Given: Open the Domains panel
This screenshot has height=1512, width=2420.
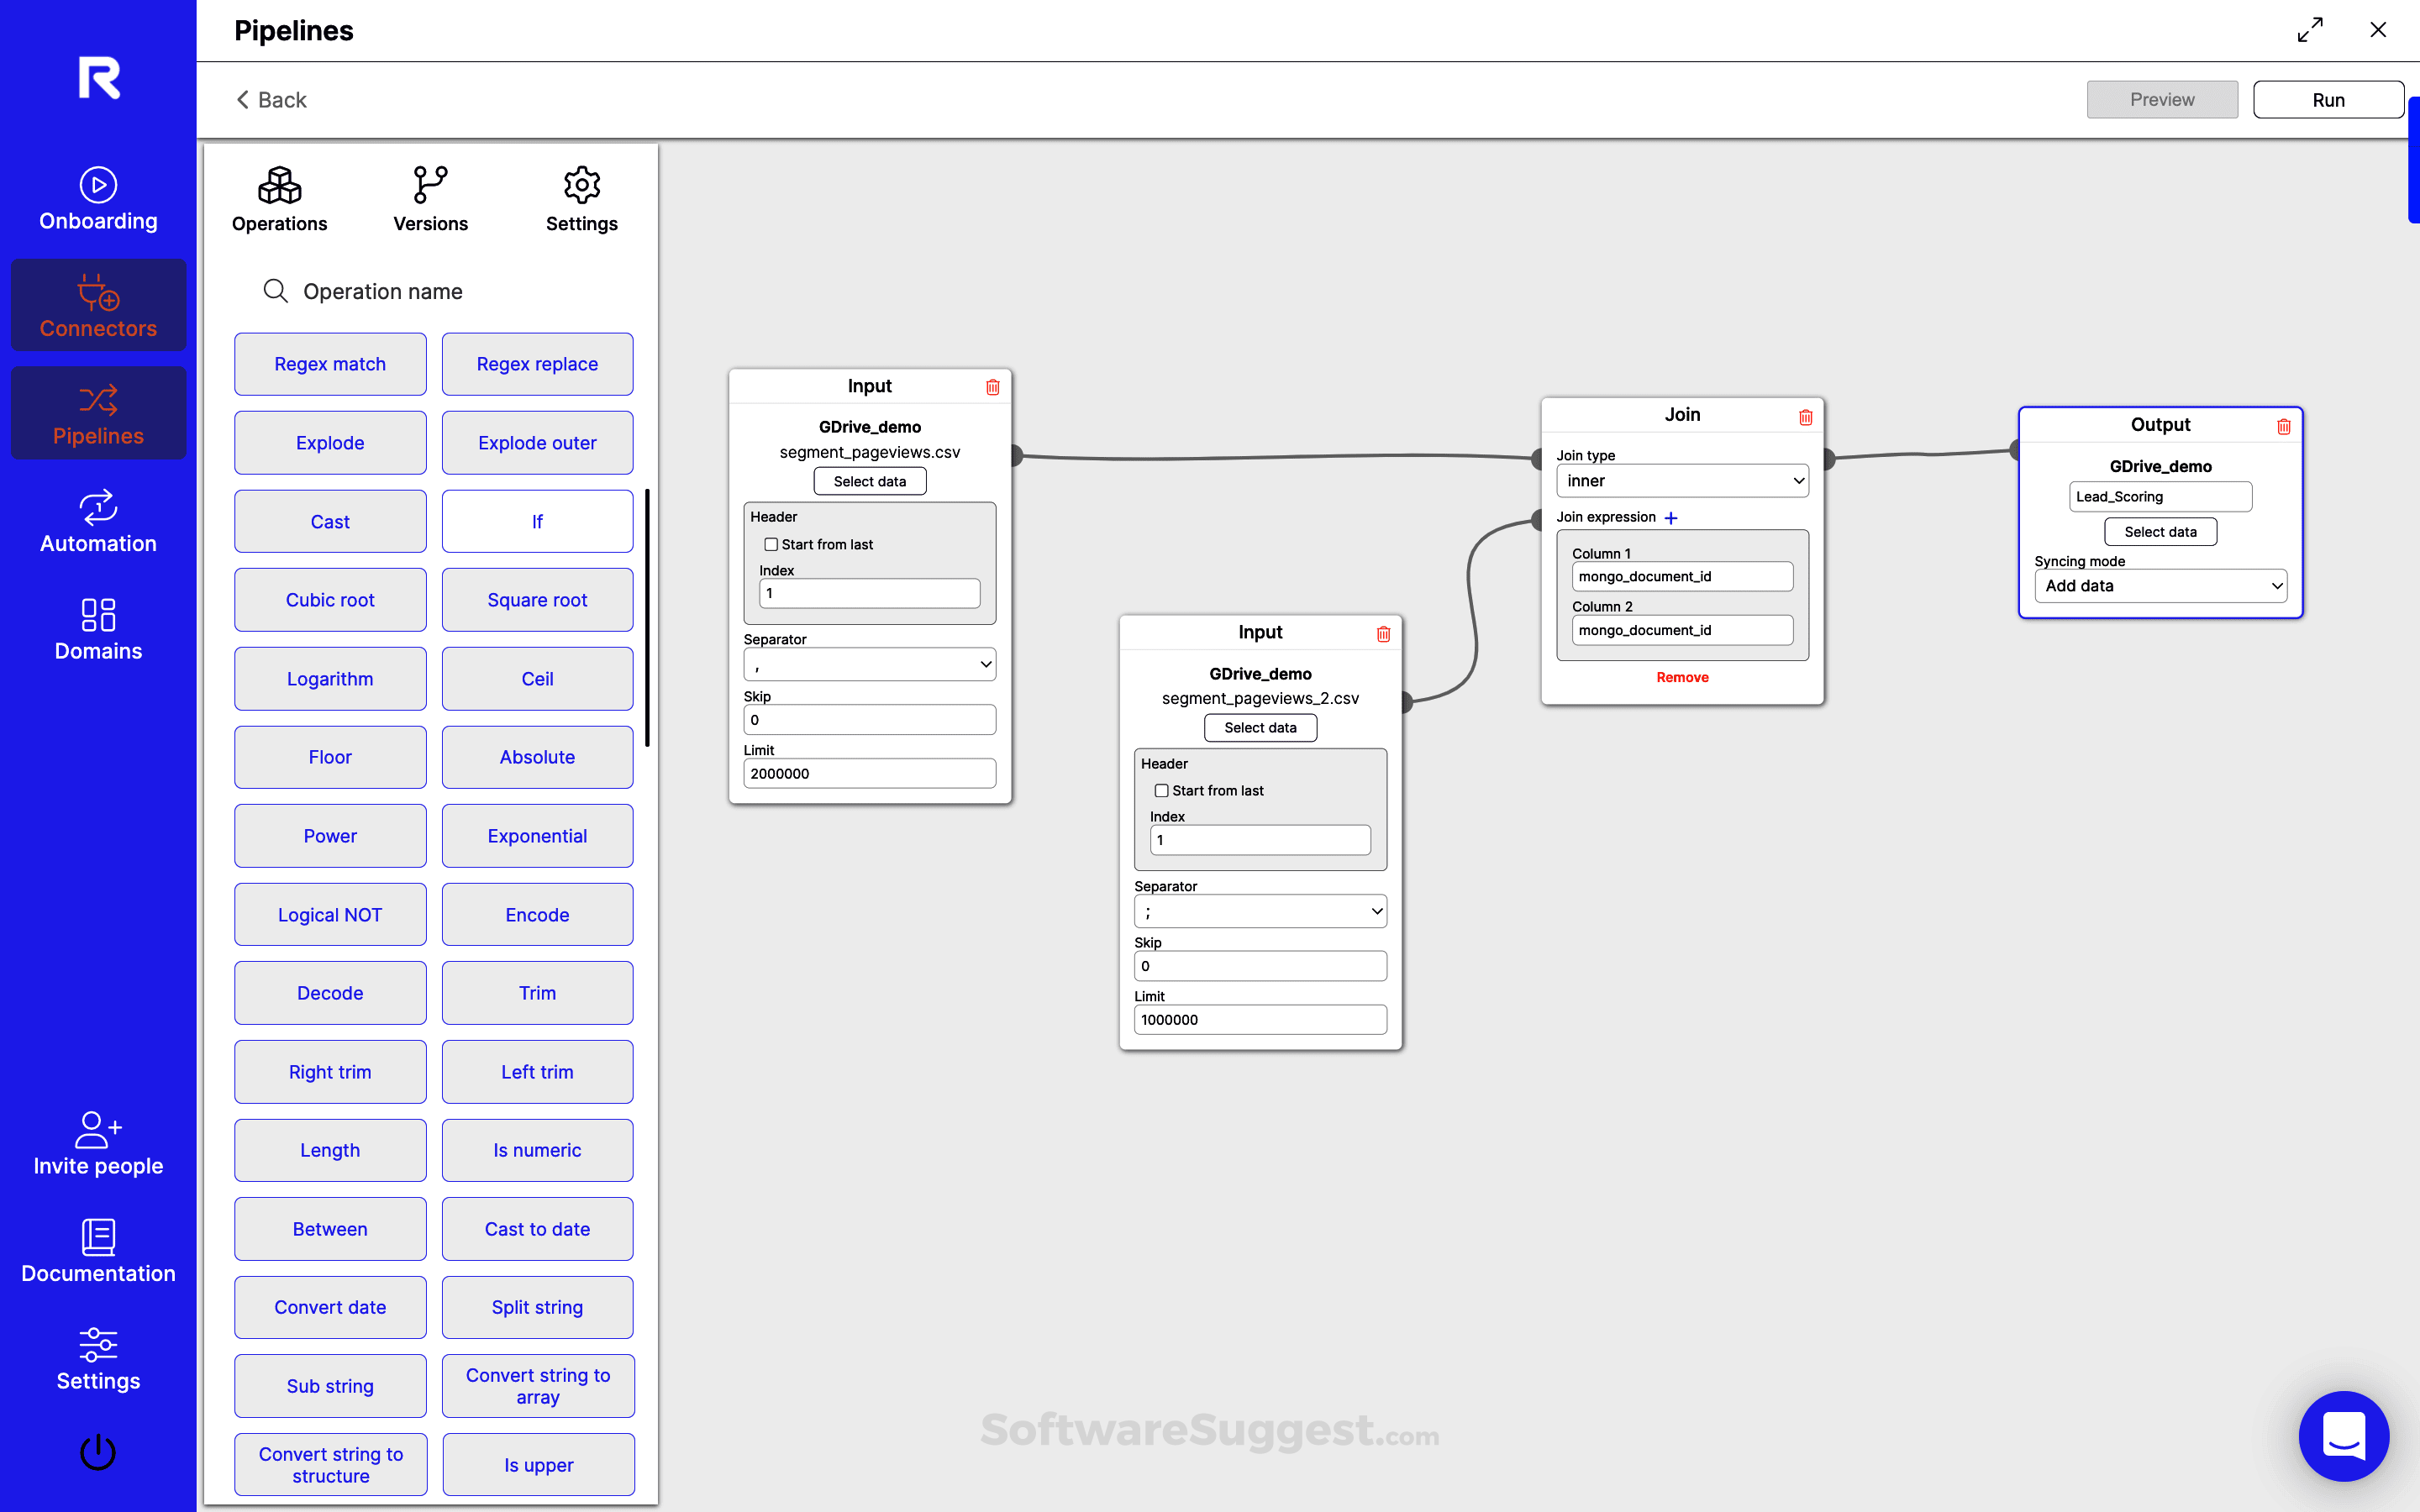Looking at the screenshot, I should click(97, 628).
